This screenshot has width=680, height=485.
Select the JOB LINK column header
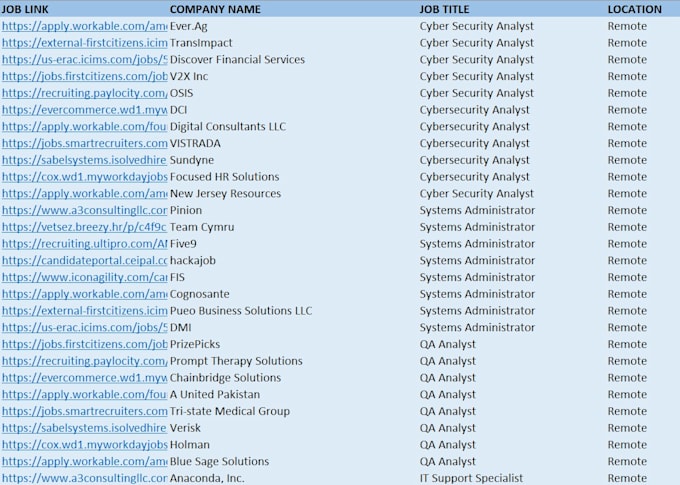(x=25, y=9)
